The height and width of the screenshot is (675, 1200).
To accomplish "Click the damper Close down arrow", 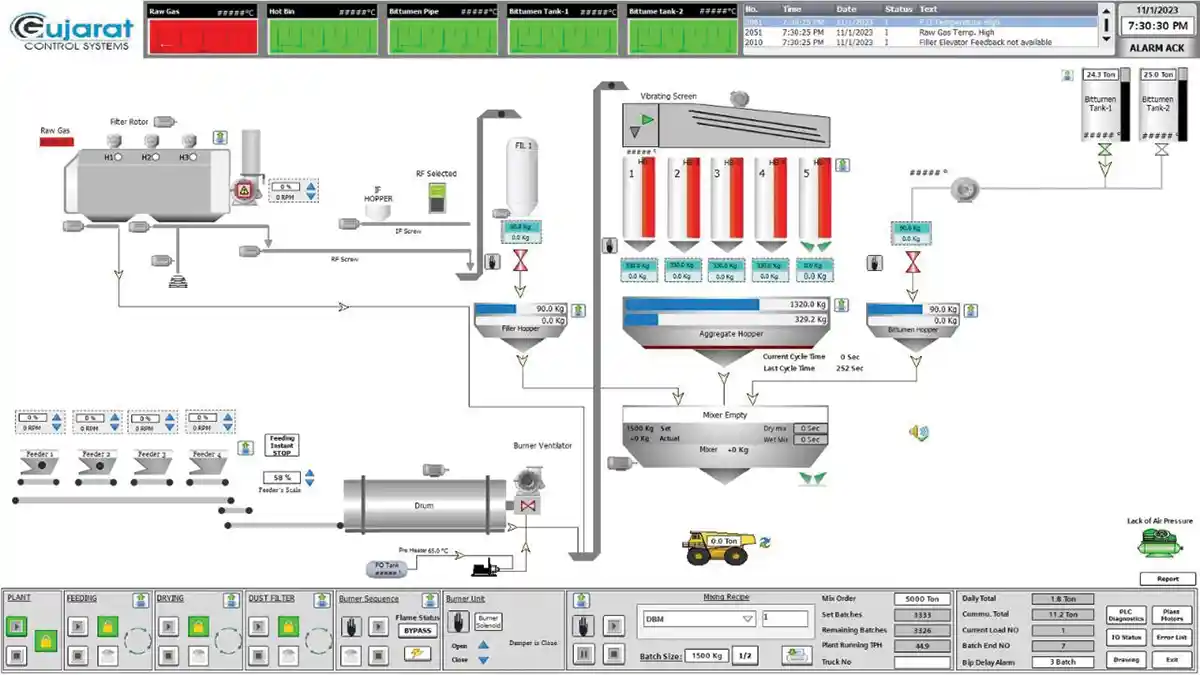I will [x=483, y=660].
